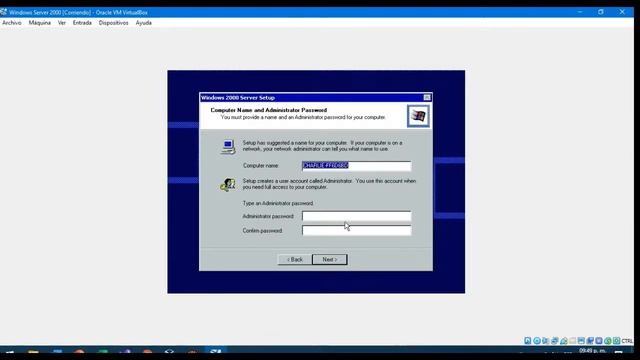Click the taskbar clock showing 09:49 p. m.
Viewport: 640px width, 360px height.
point(592,351)
